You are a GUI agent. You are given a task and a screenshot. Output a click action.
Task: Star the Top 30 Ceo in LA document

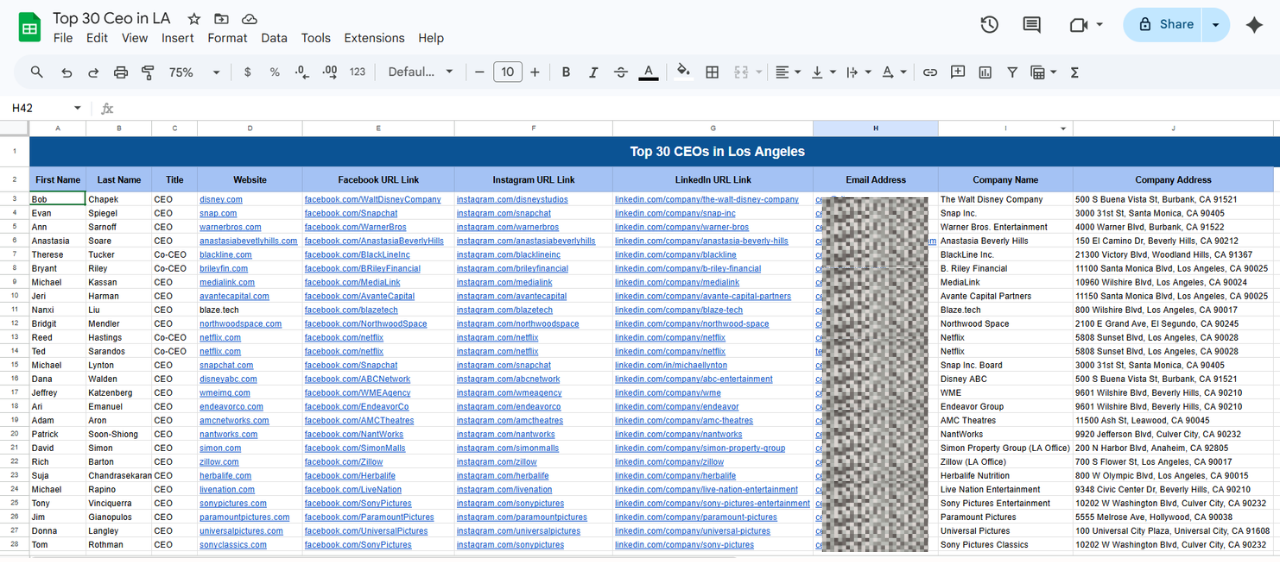[194, 19]
